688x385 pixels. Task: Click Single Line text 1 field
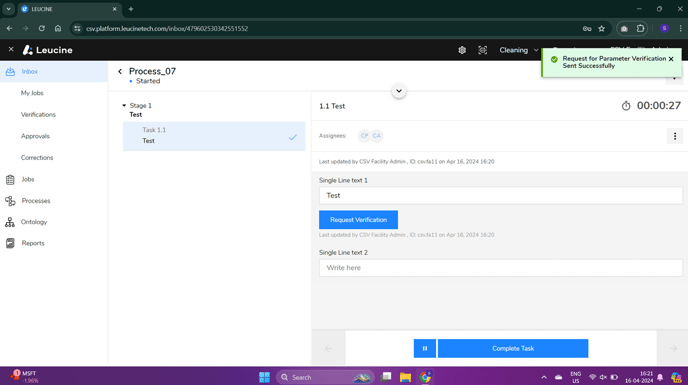(x=501, y=195)
